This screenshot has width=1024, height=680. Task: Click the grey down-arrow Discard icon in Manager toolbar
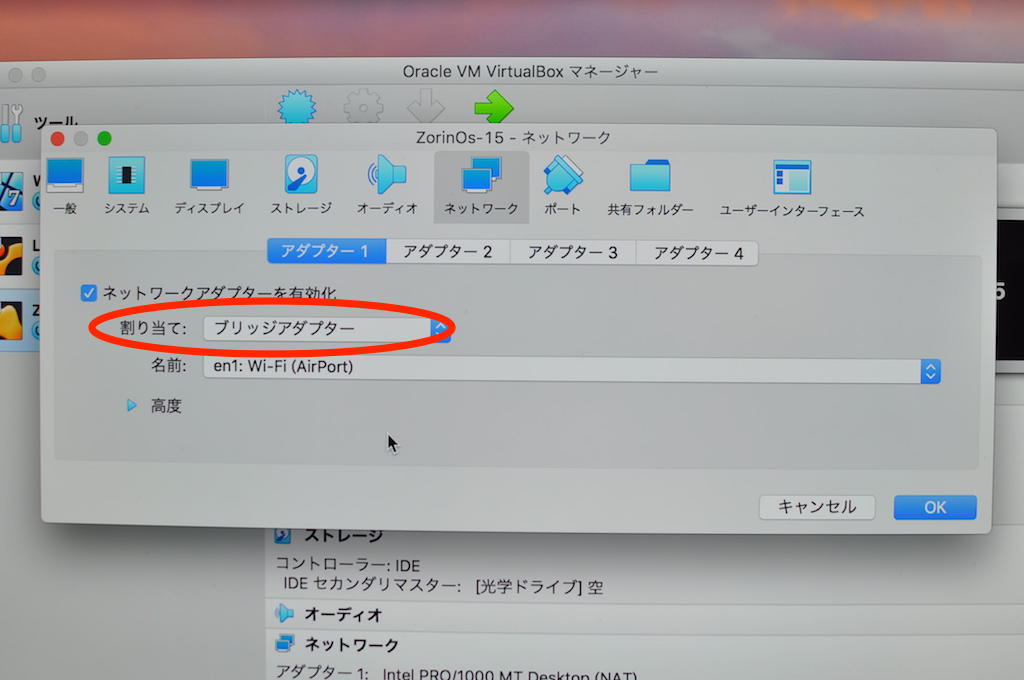pyautogui.click(x=425, y=106)
